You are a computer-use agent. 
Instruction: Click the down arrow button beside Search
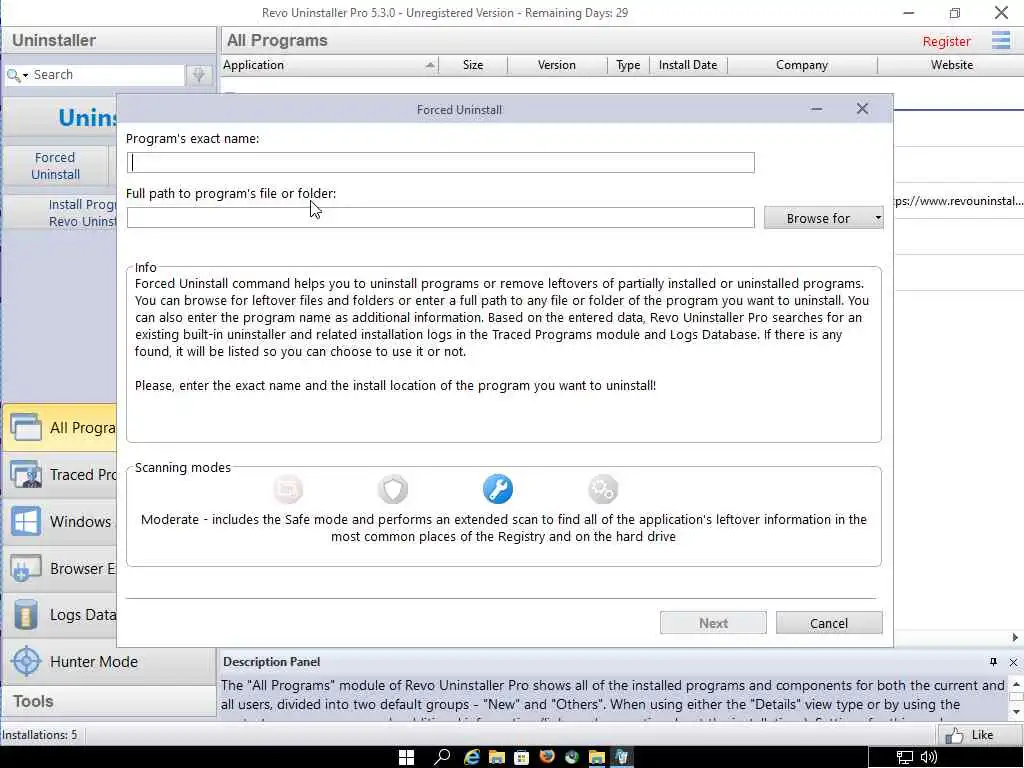click(199, 75)
